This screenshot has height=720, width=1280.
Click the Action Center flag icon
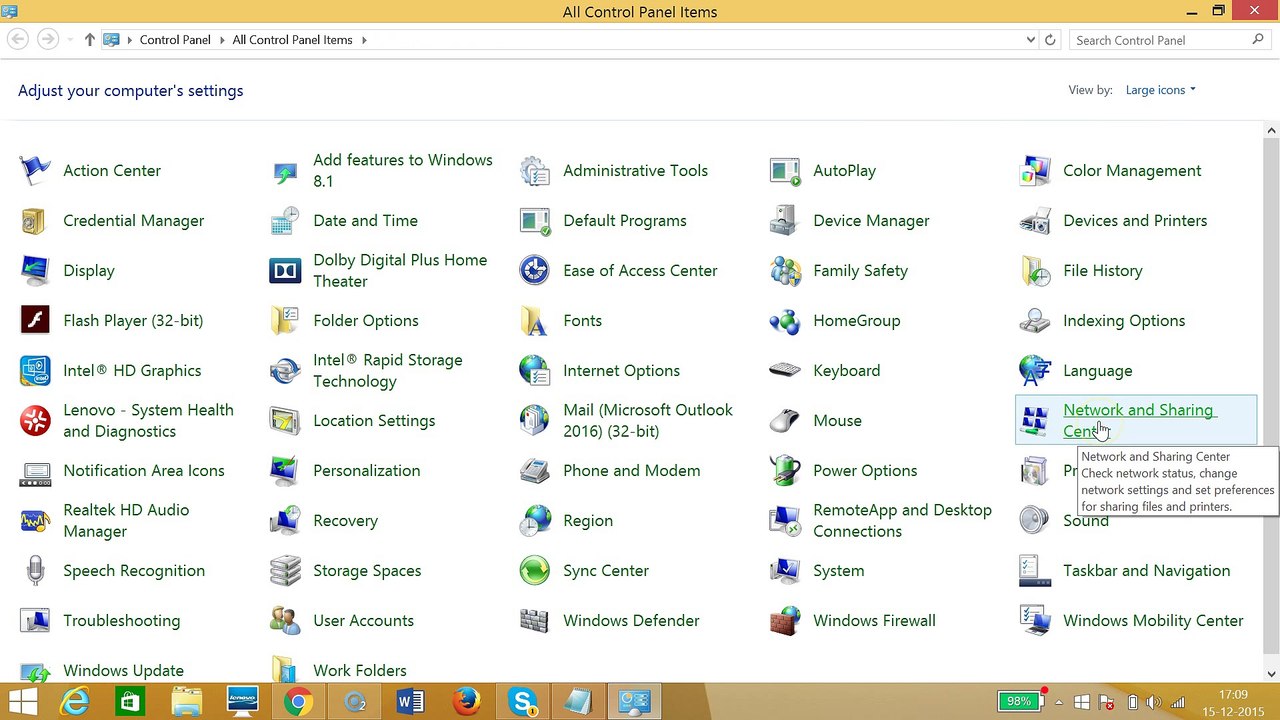[x=35, y=171]
